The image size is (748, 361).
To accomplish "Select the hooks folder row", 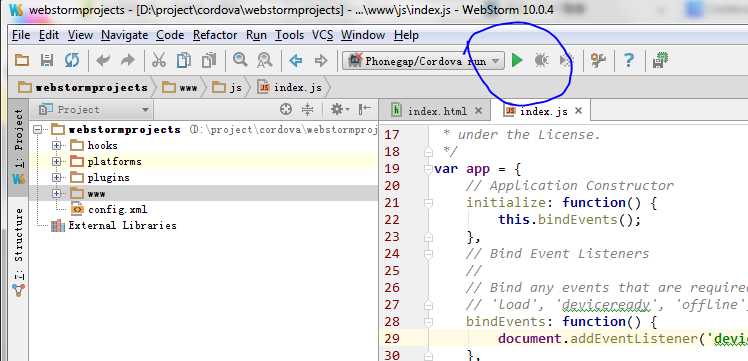I will [x=204, y=145].
